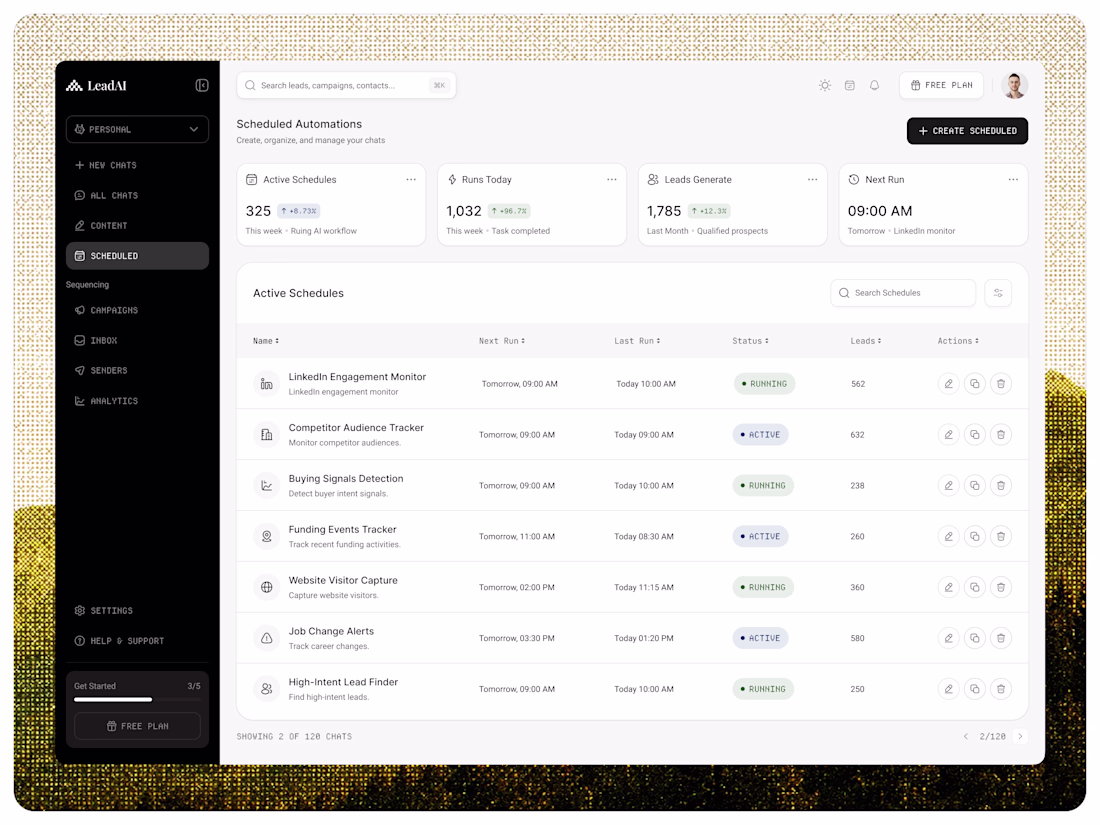
Task: Open the user profile avatar
Action: pyautogui.click(x=1014, y=86)
